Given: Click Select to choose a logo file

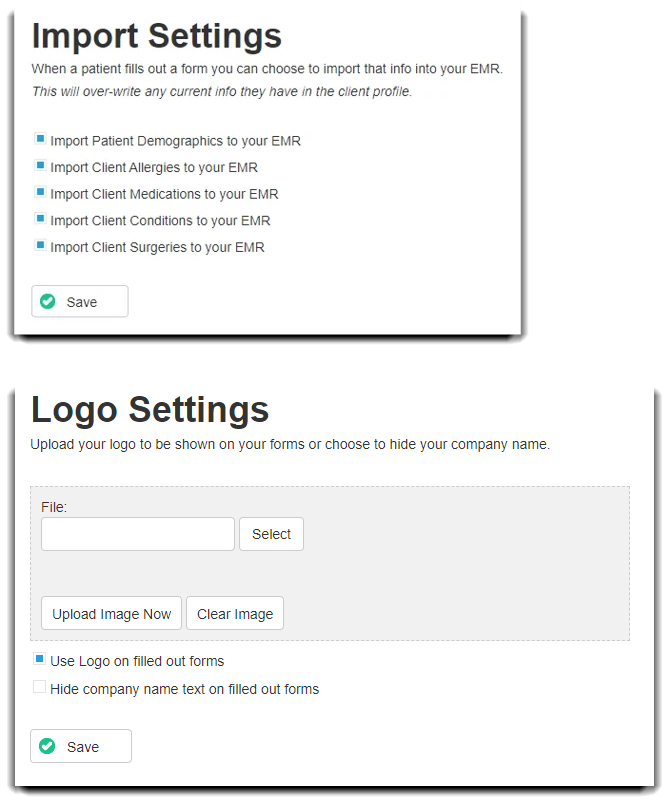Looking at the screenshot, I should tap(271, 533).
